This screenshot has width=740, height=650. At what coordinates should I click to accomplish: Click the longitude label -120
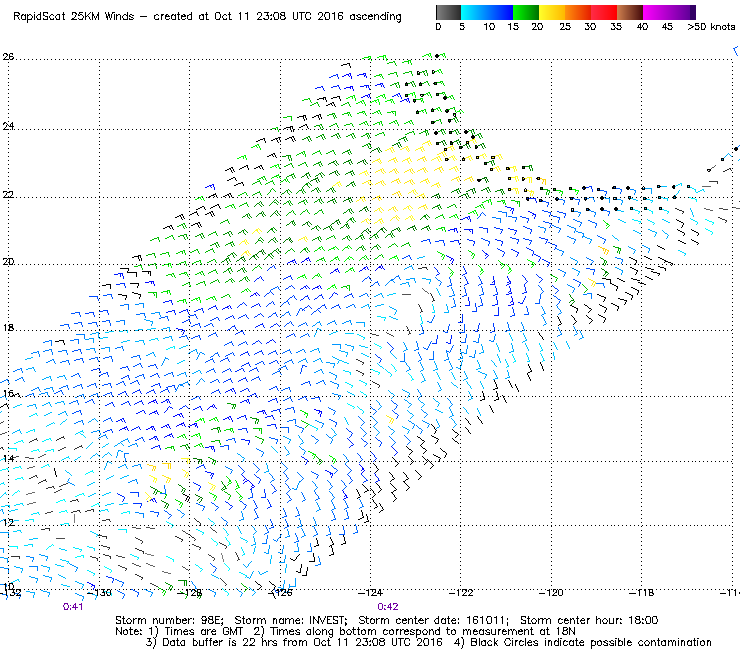tap(551, 593)
